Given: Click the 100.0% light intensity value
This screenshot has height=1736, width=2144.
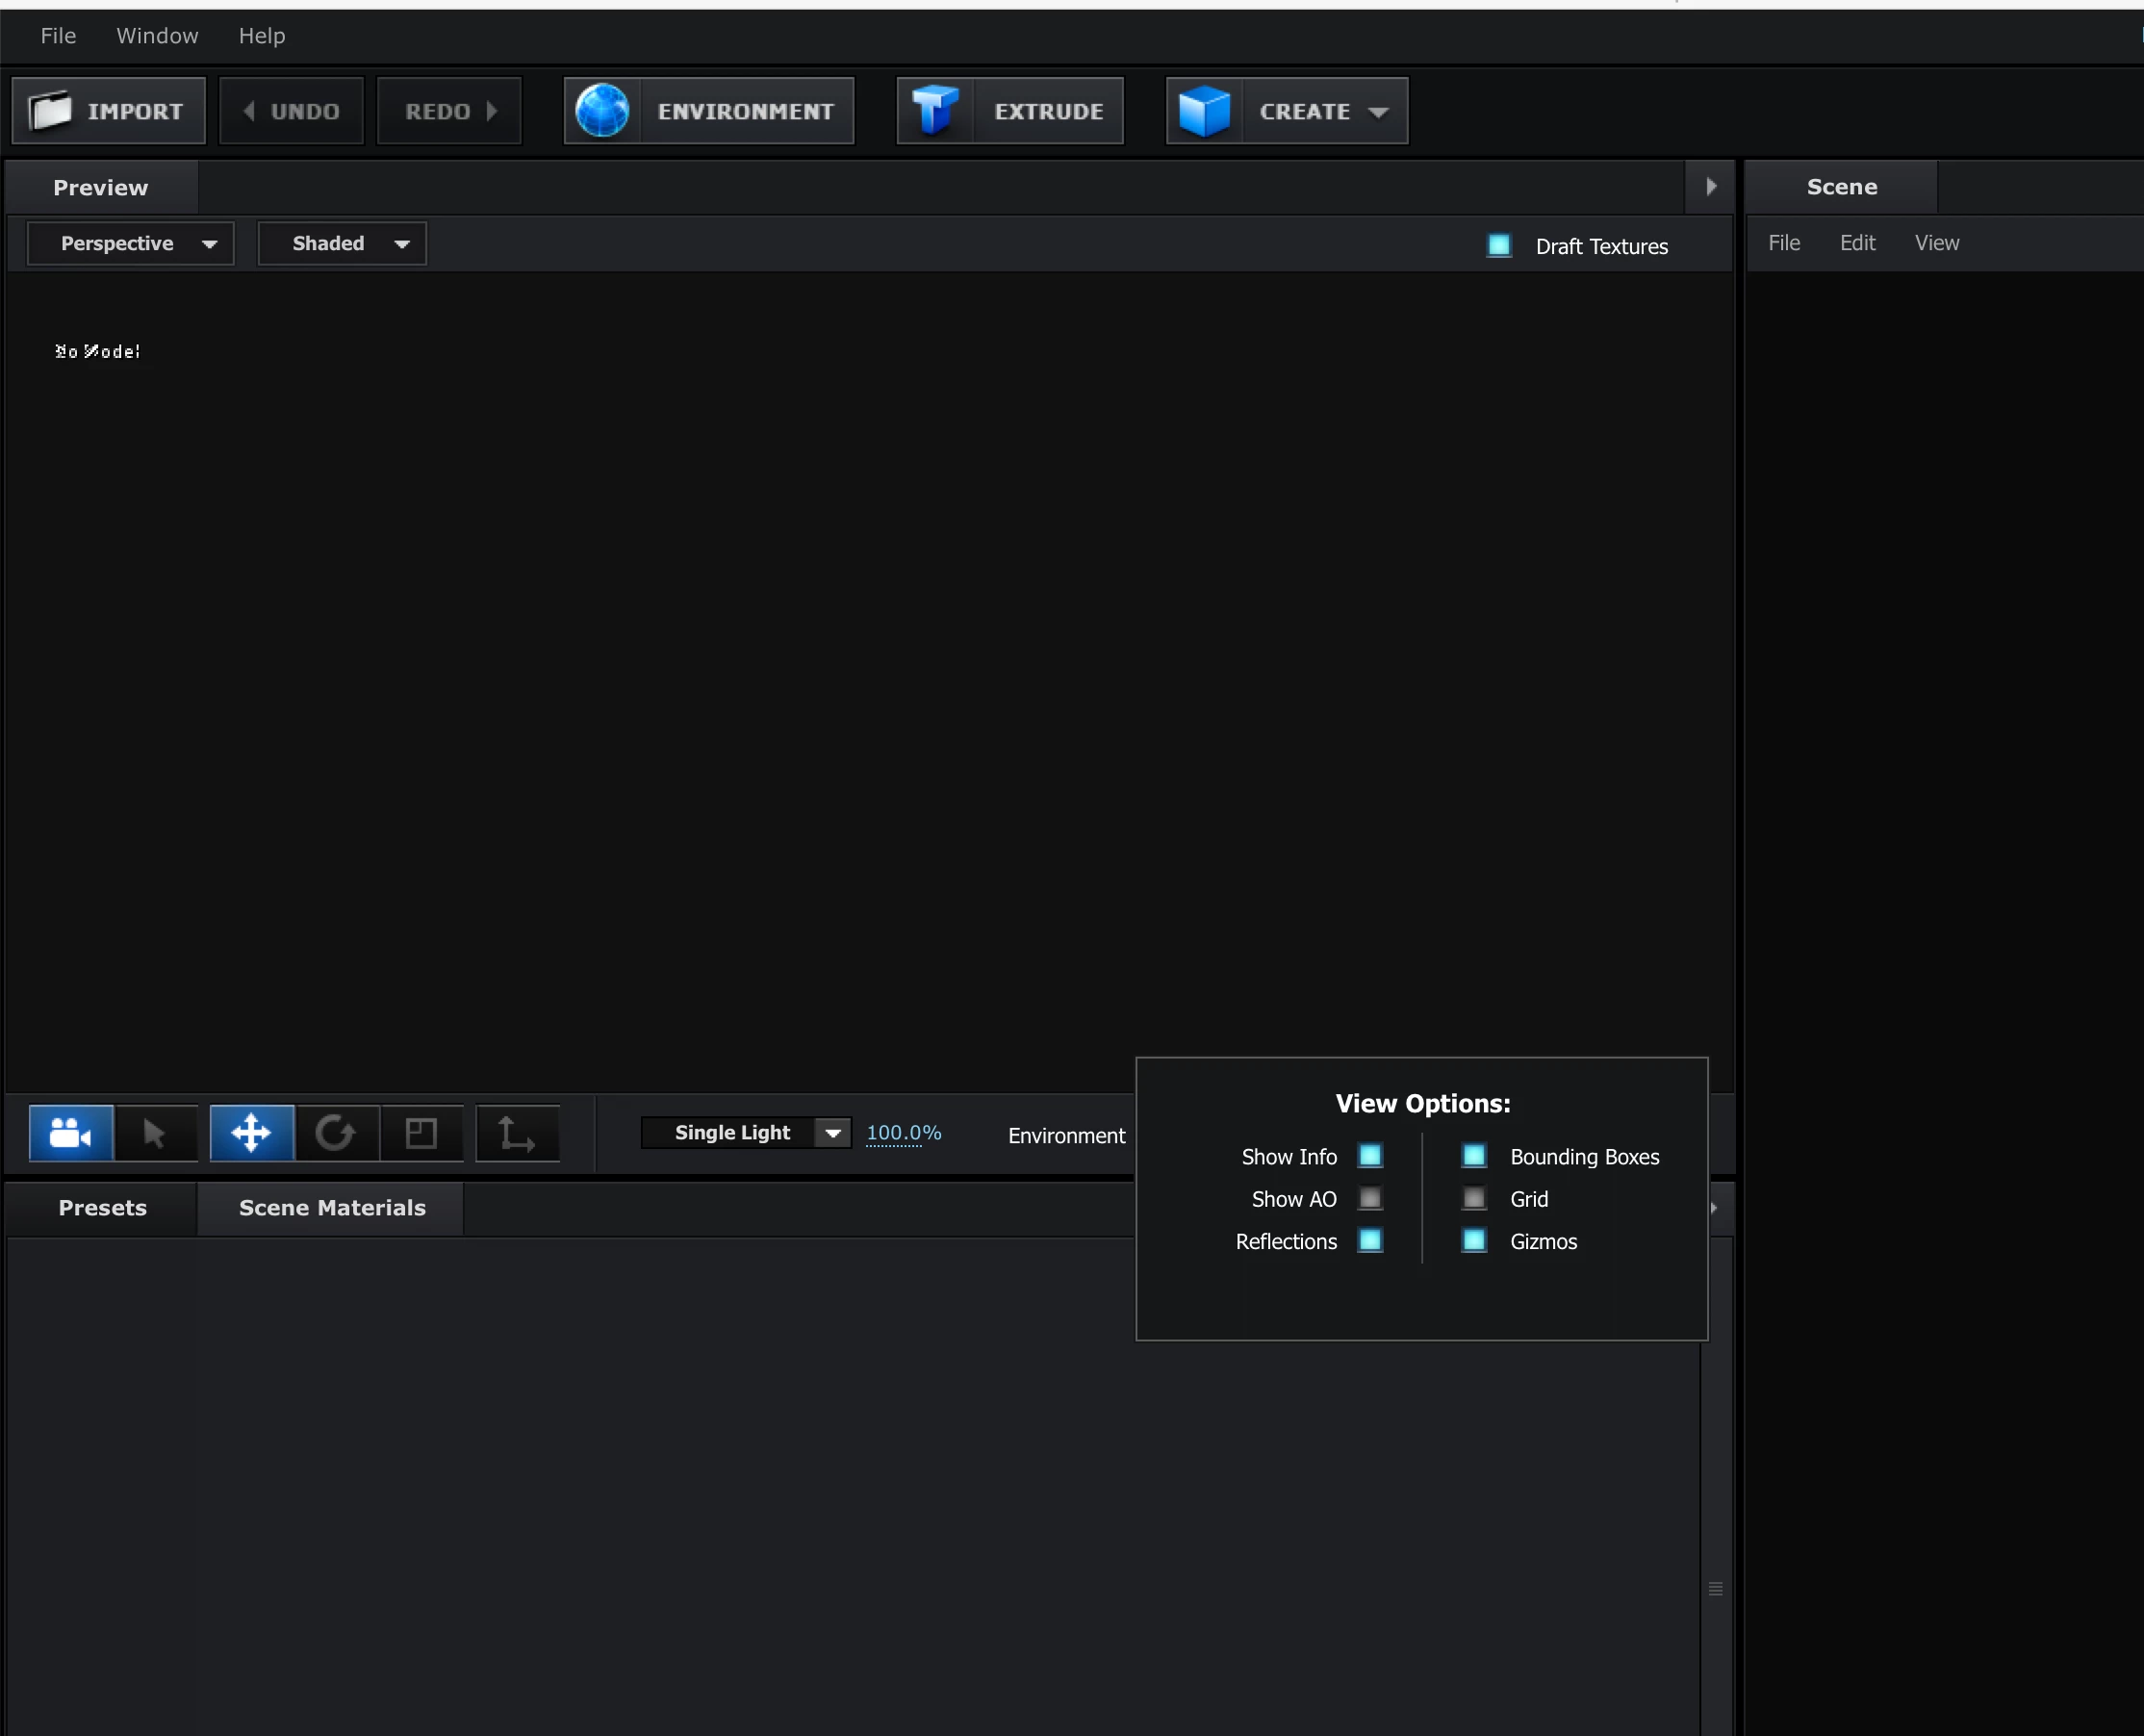Looking at the screenshot, I should pos(903,1133).
